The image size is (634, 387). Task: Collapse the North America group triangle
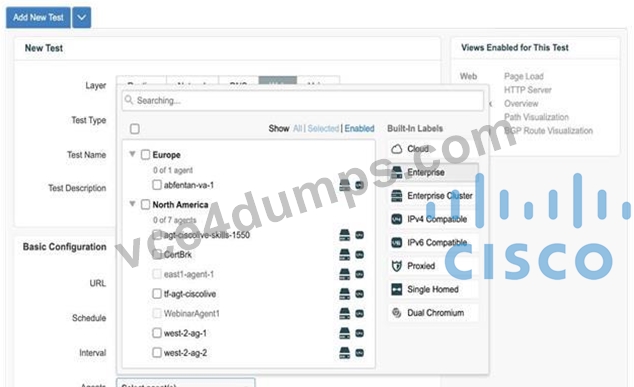tap(132, 204)
